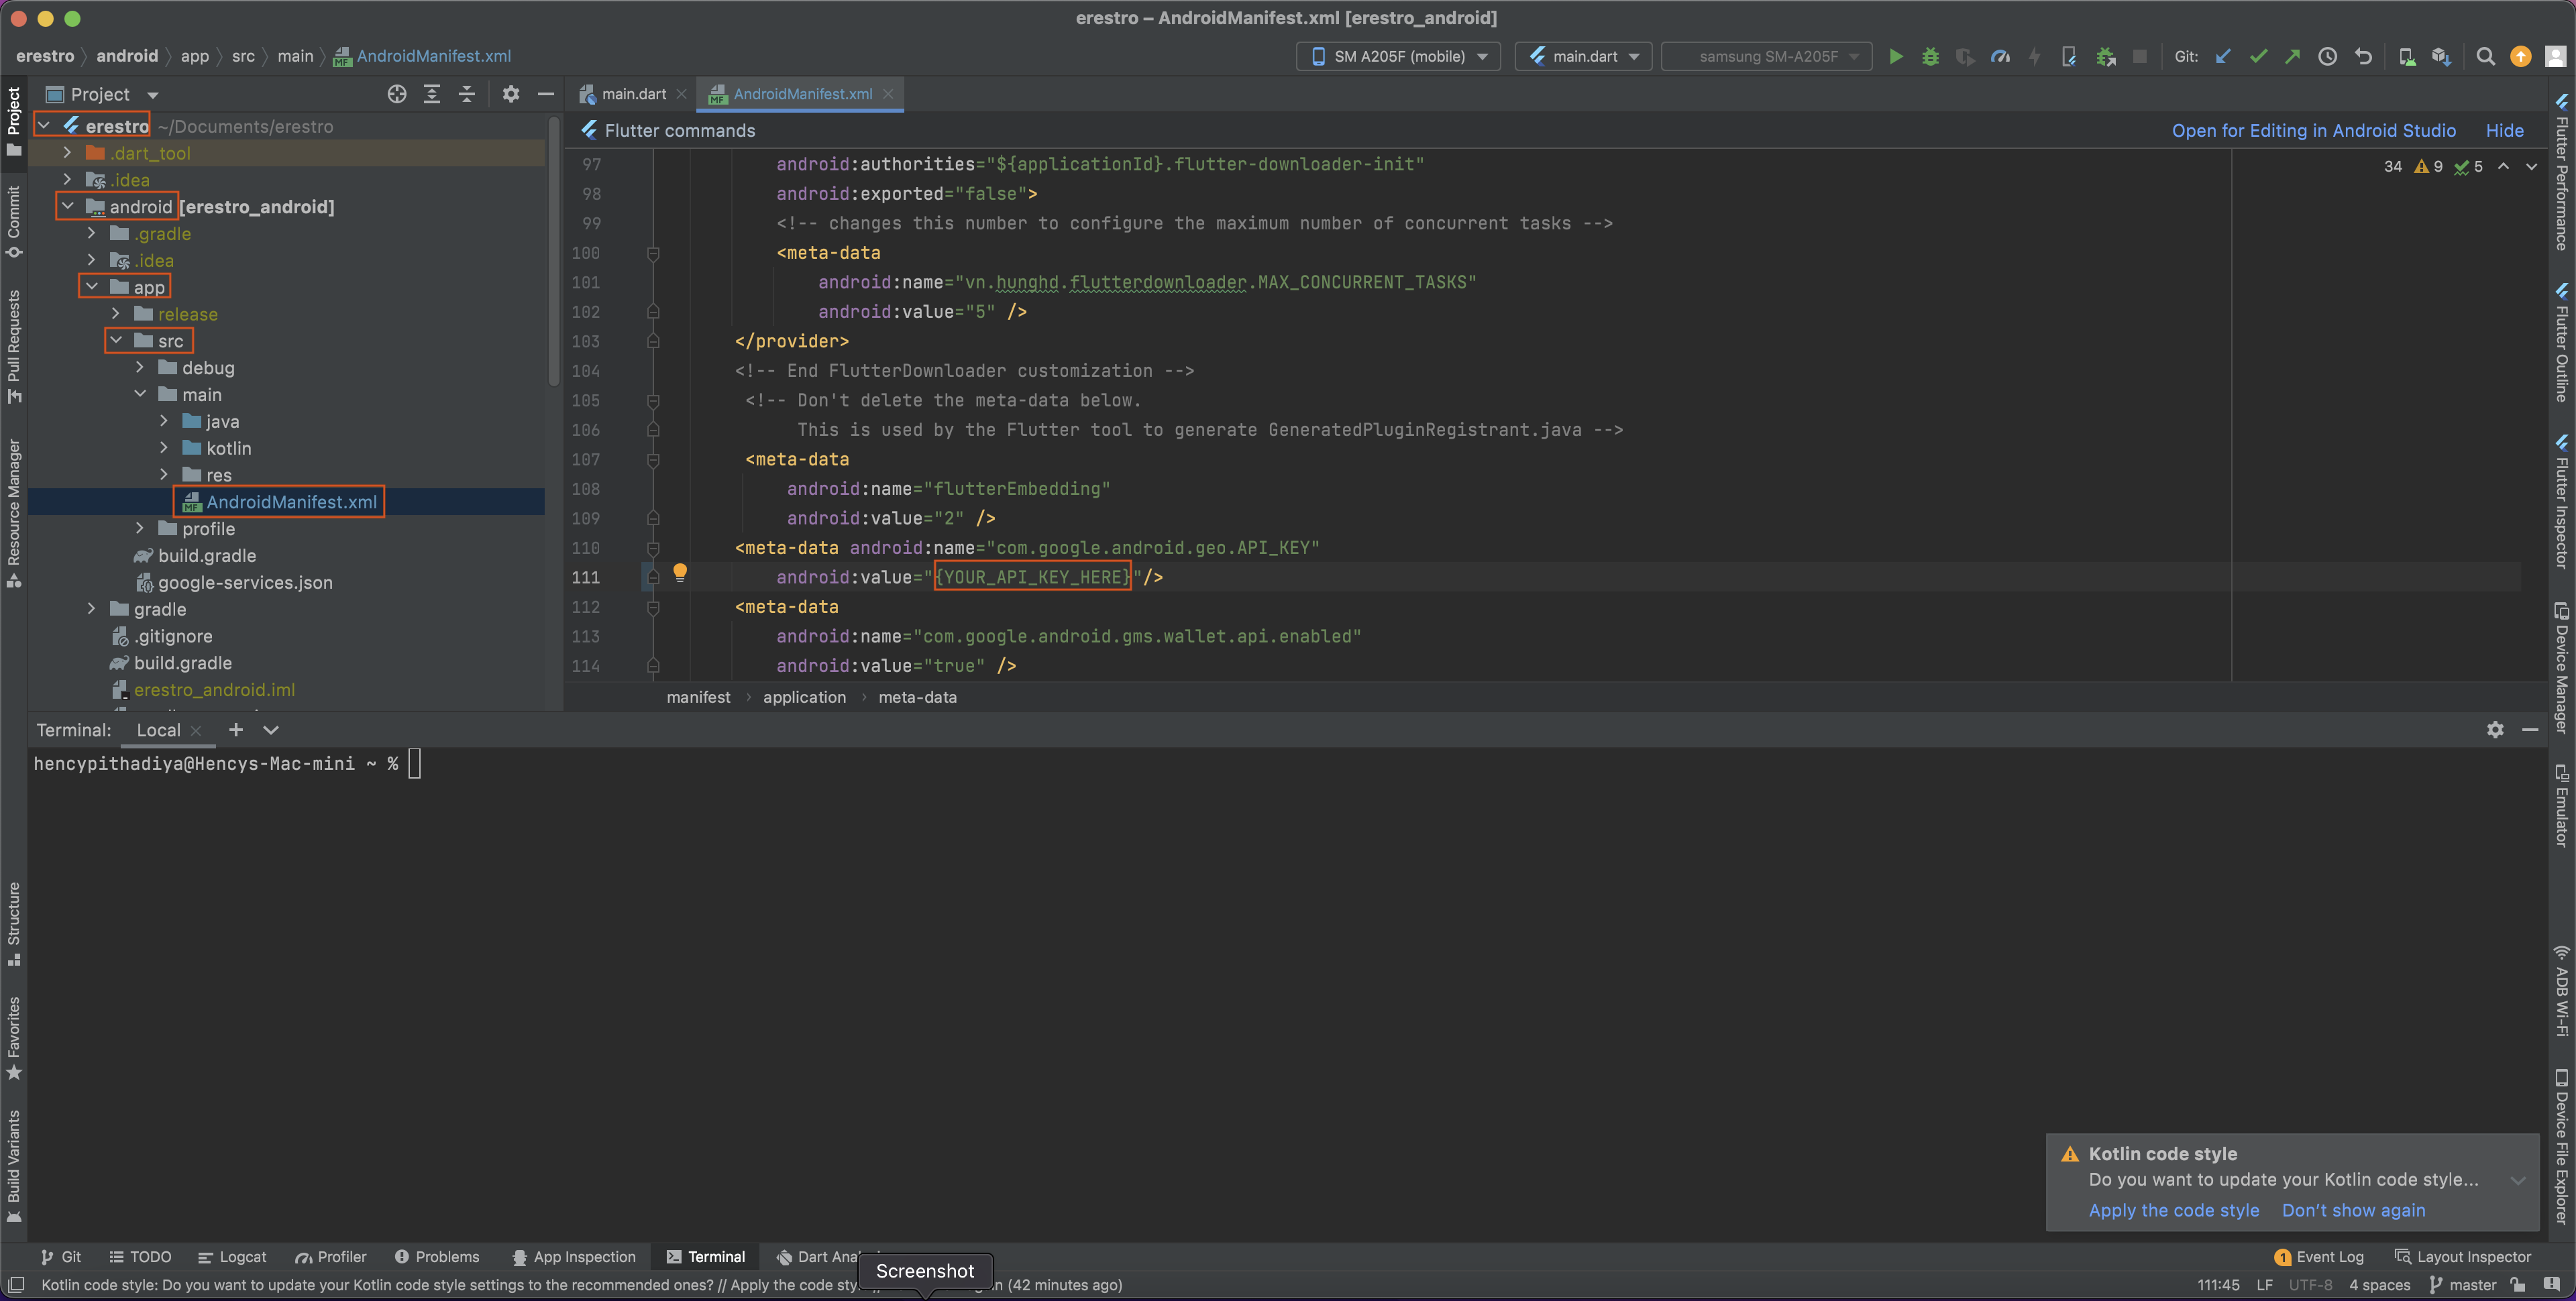Add a new terminal session with plus icon
The width and height of the screenshot is (2576, 1301).
[x=236, y=730]
